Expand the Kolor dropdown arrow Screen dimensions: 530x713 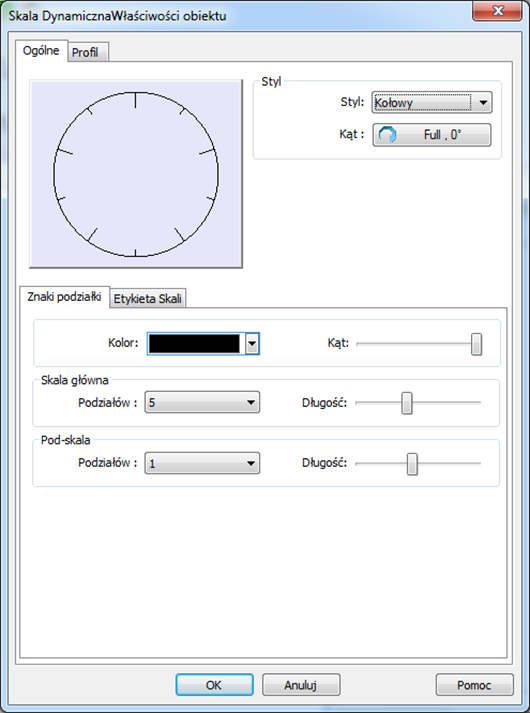tap(252, 343)
